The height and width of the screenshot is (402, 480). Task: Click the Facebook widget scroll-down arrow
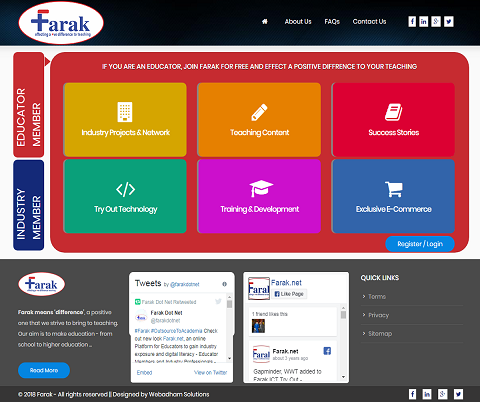[x=343, y=377]
